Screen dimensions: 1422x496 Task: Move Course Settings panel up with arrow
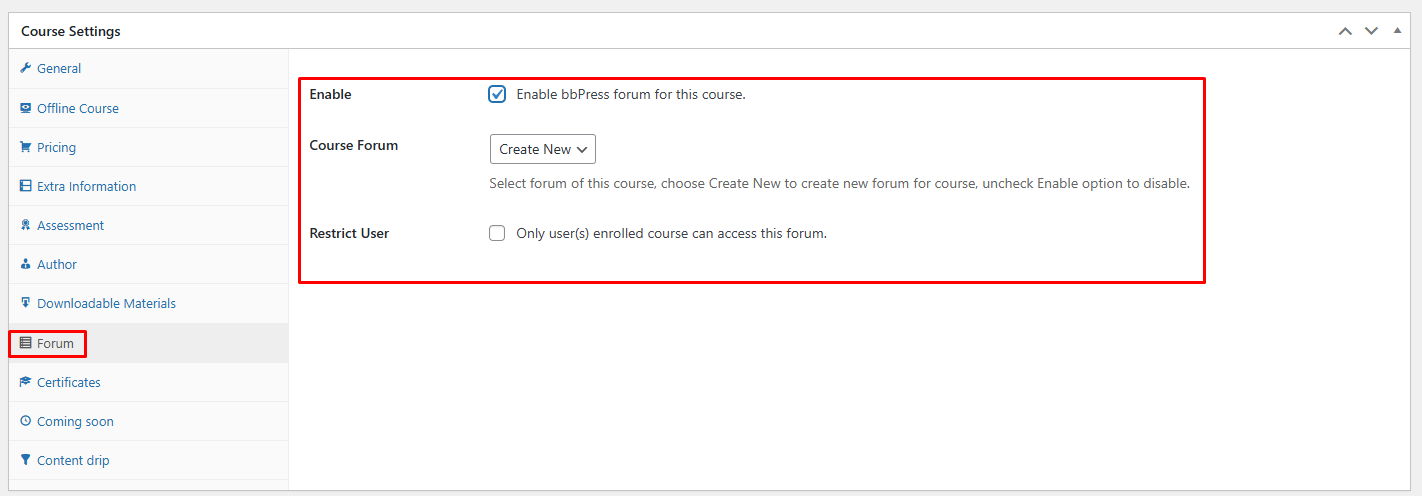point(1346,31)
